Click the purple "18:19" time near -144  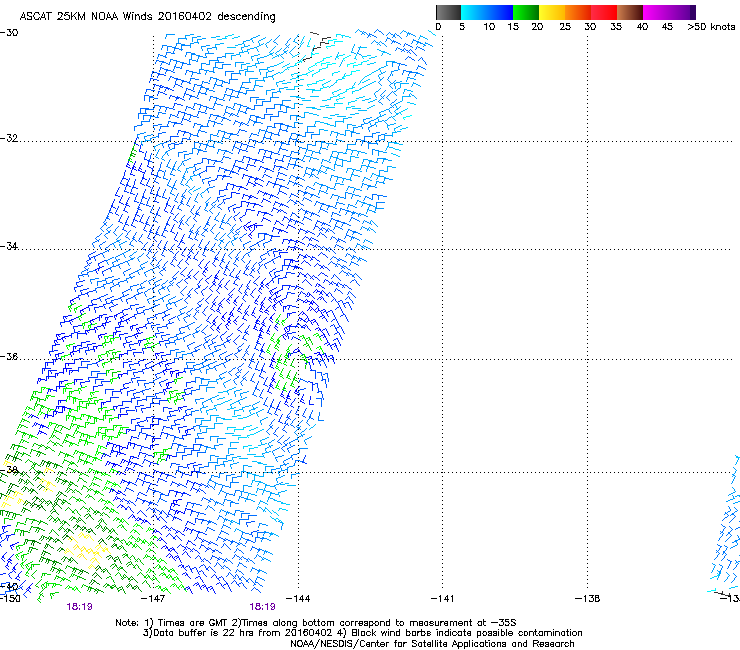tap(262, 607)
